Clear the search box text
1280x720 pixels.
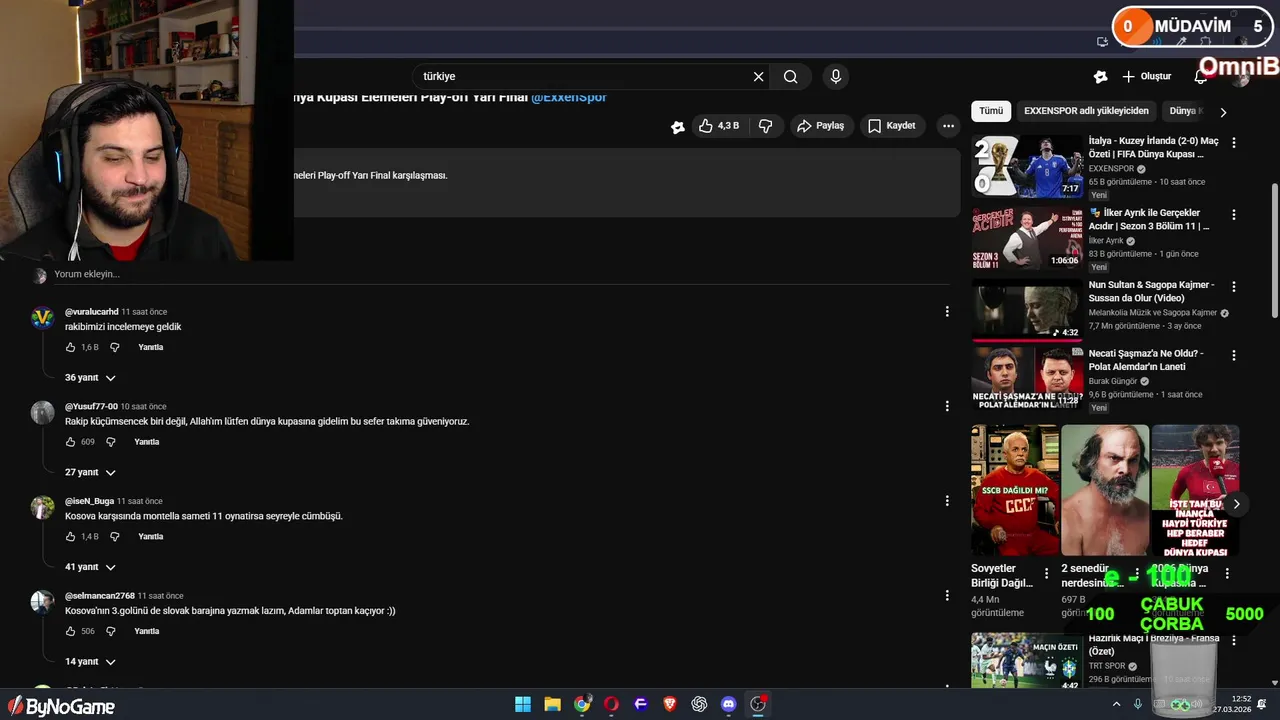(758, 77)
